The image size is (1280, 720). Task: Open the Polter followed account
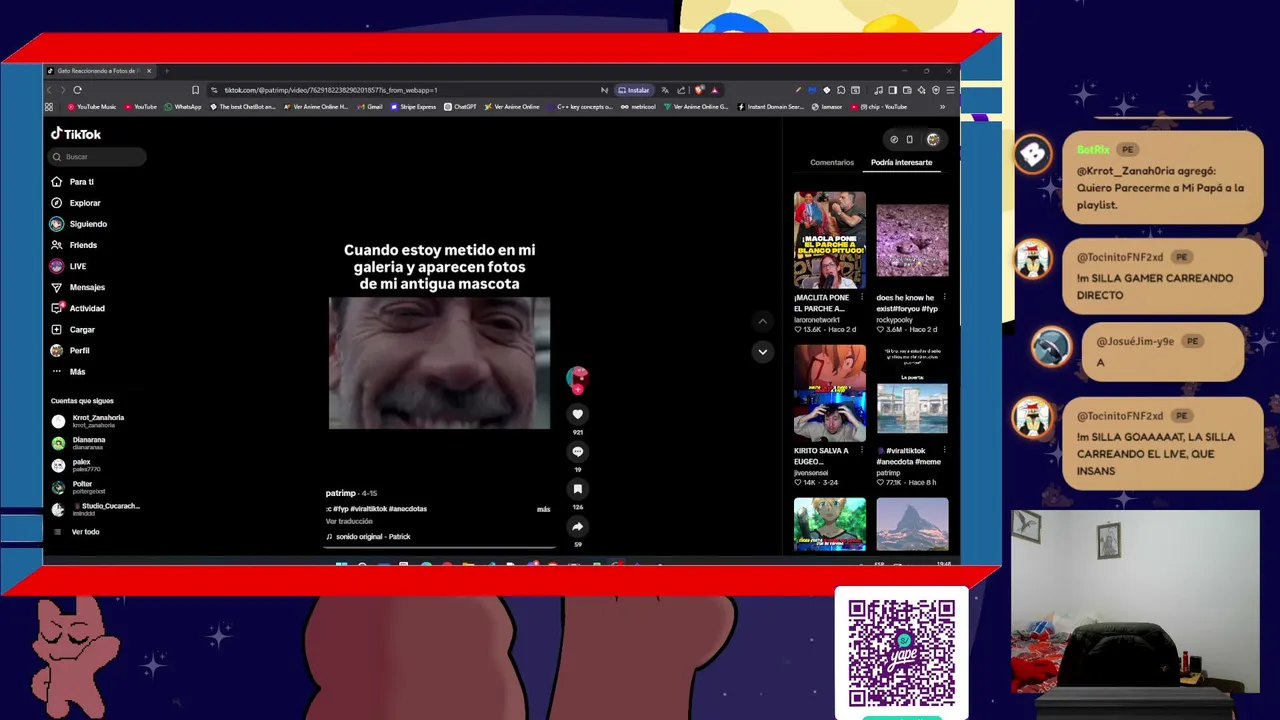(x=78, y=487)
